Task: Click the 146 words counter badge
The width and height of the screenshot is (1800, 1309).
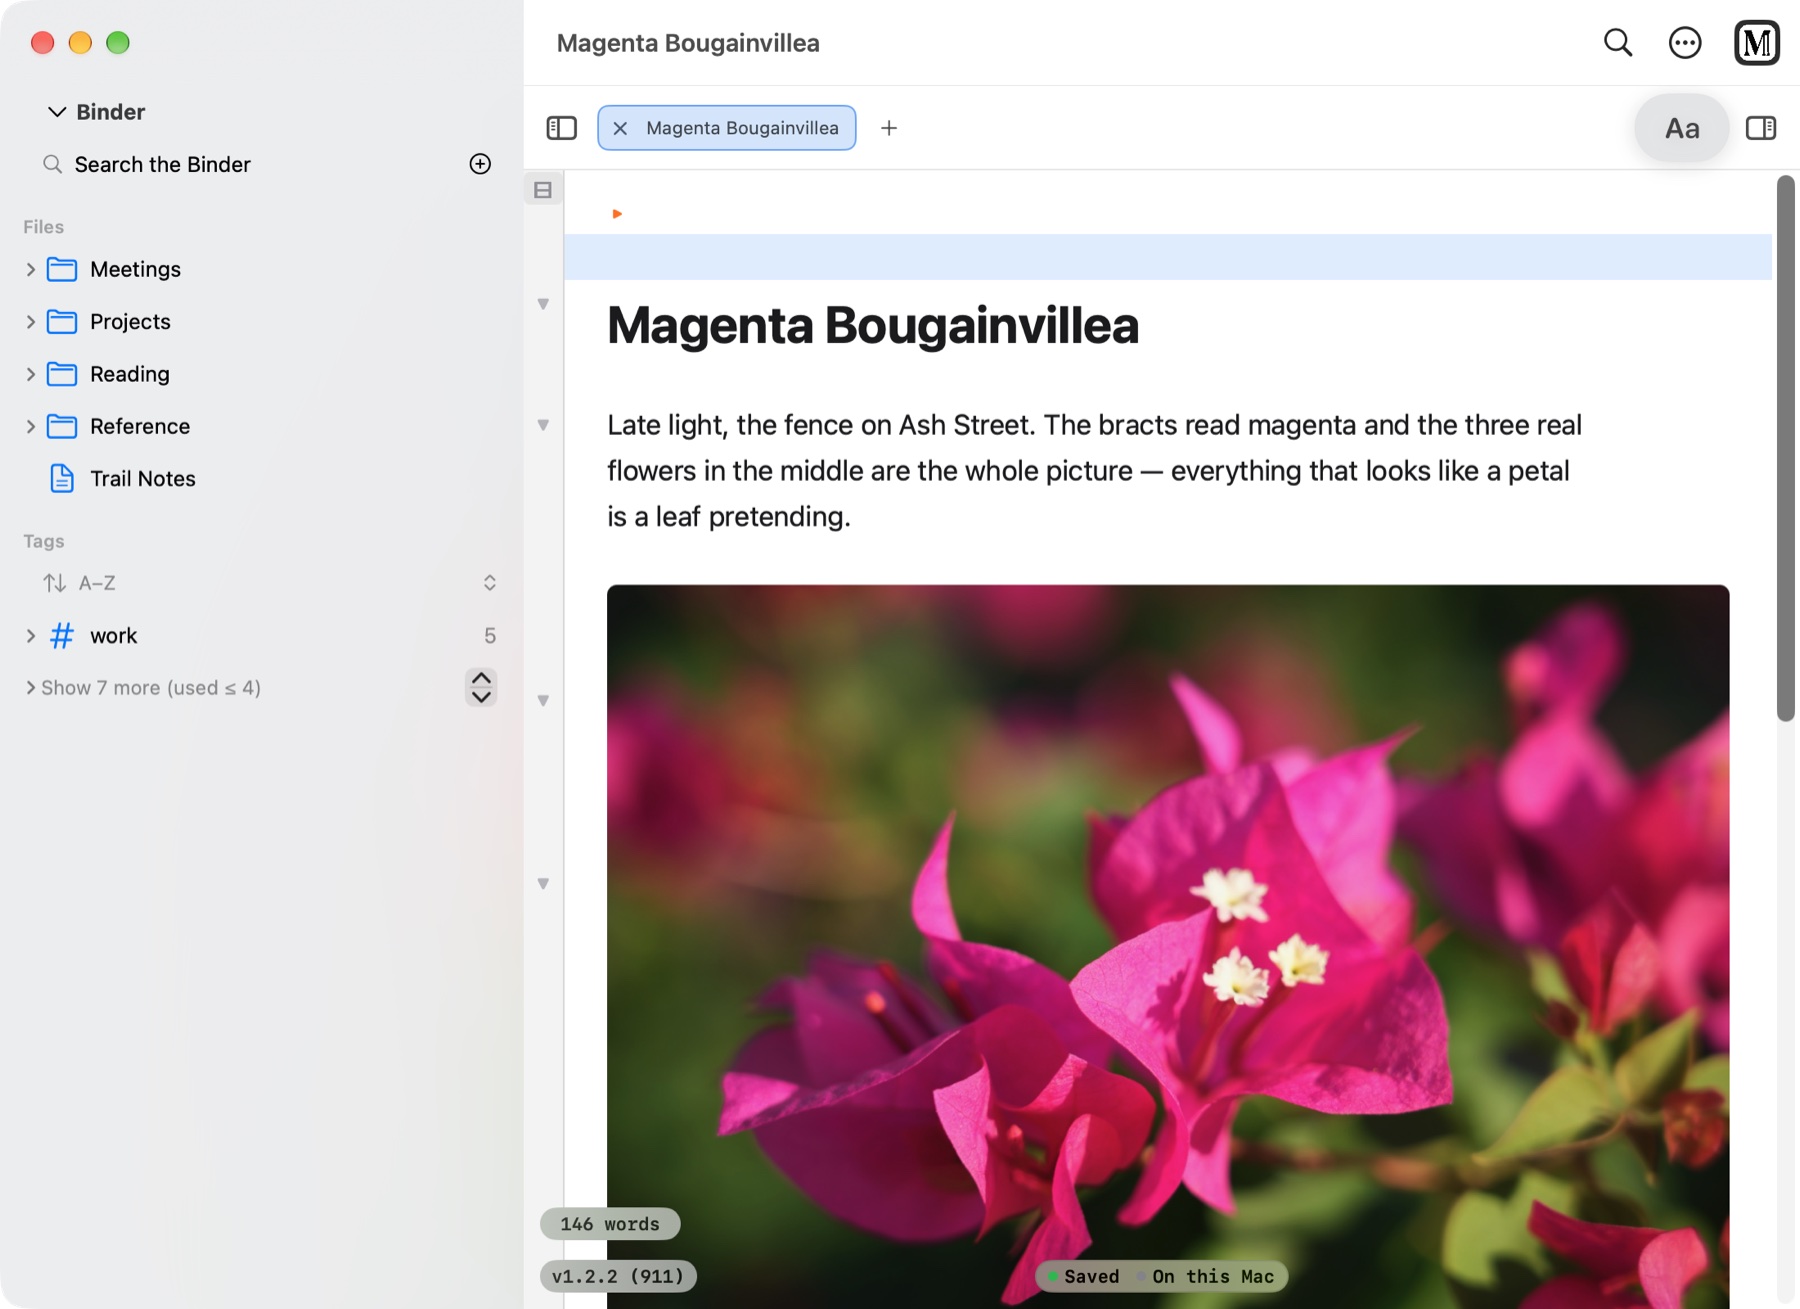Action: tap(610, 1224)
